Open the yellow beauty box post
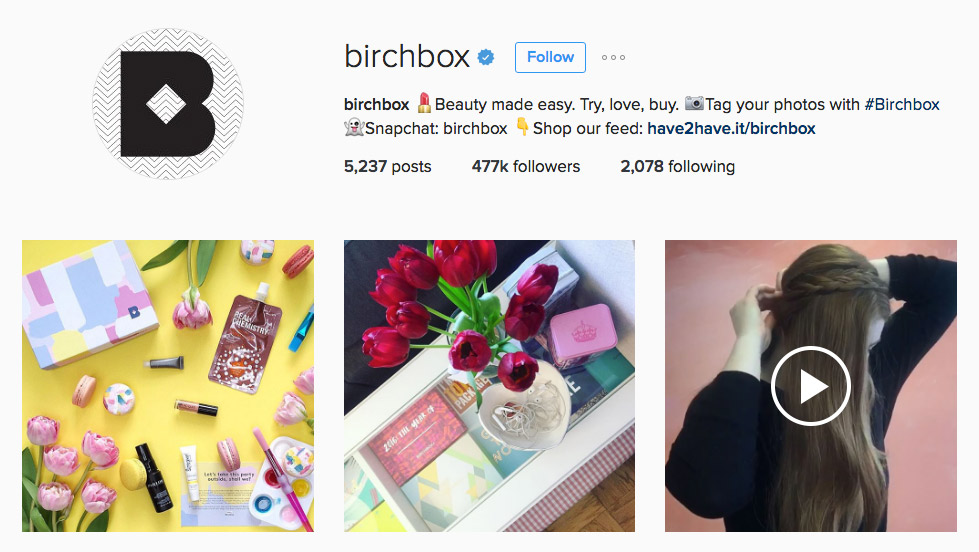The image size is (979, 552). (168, 386)
